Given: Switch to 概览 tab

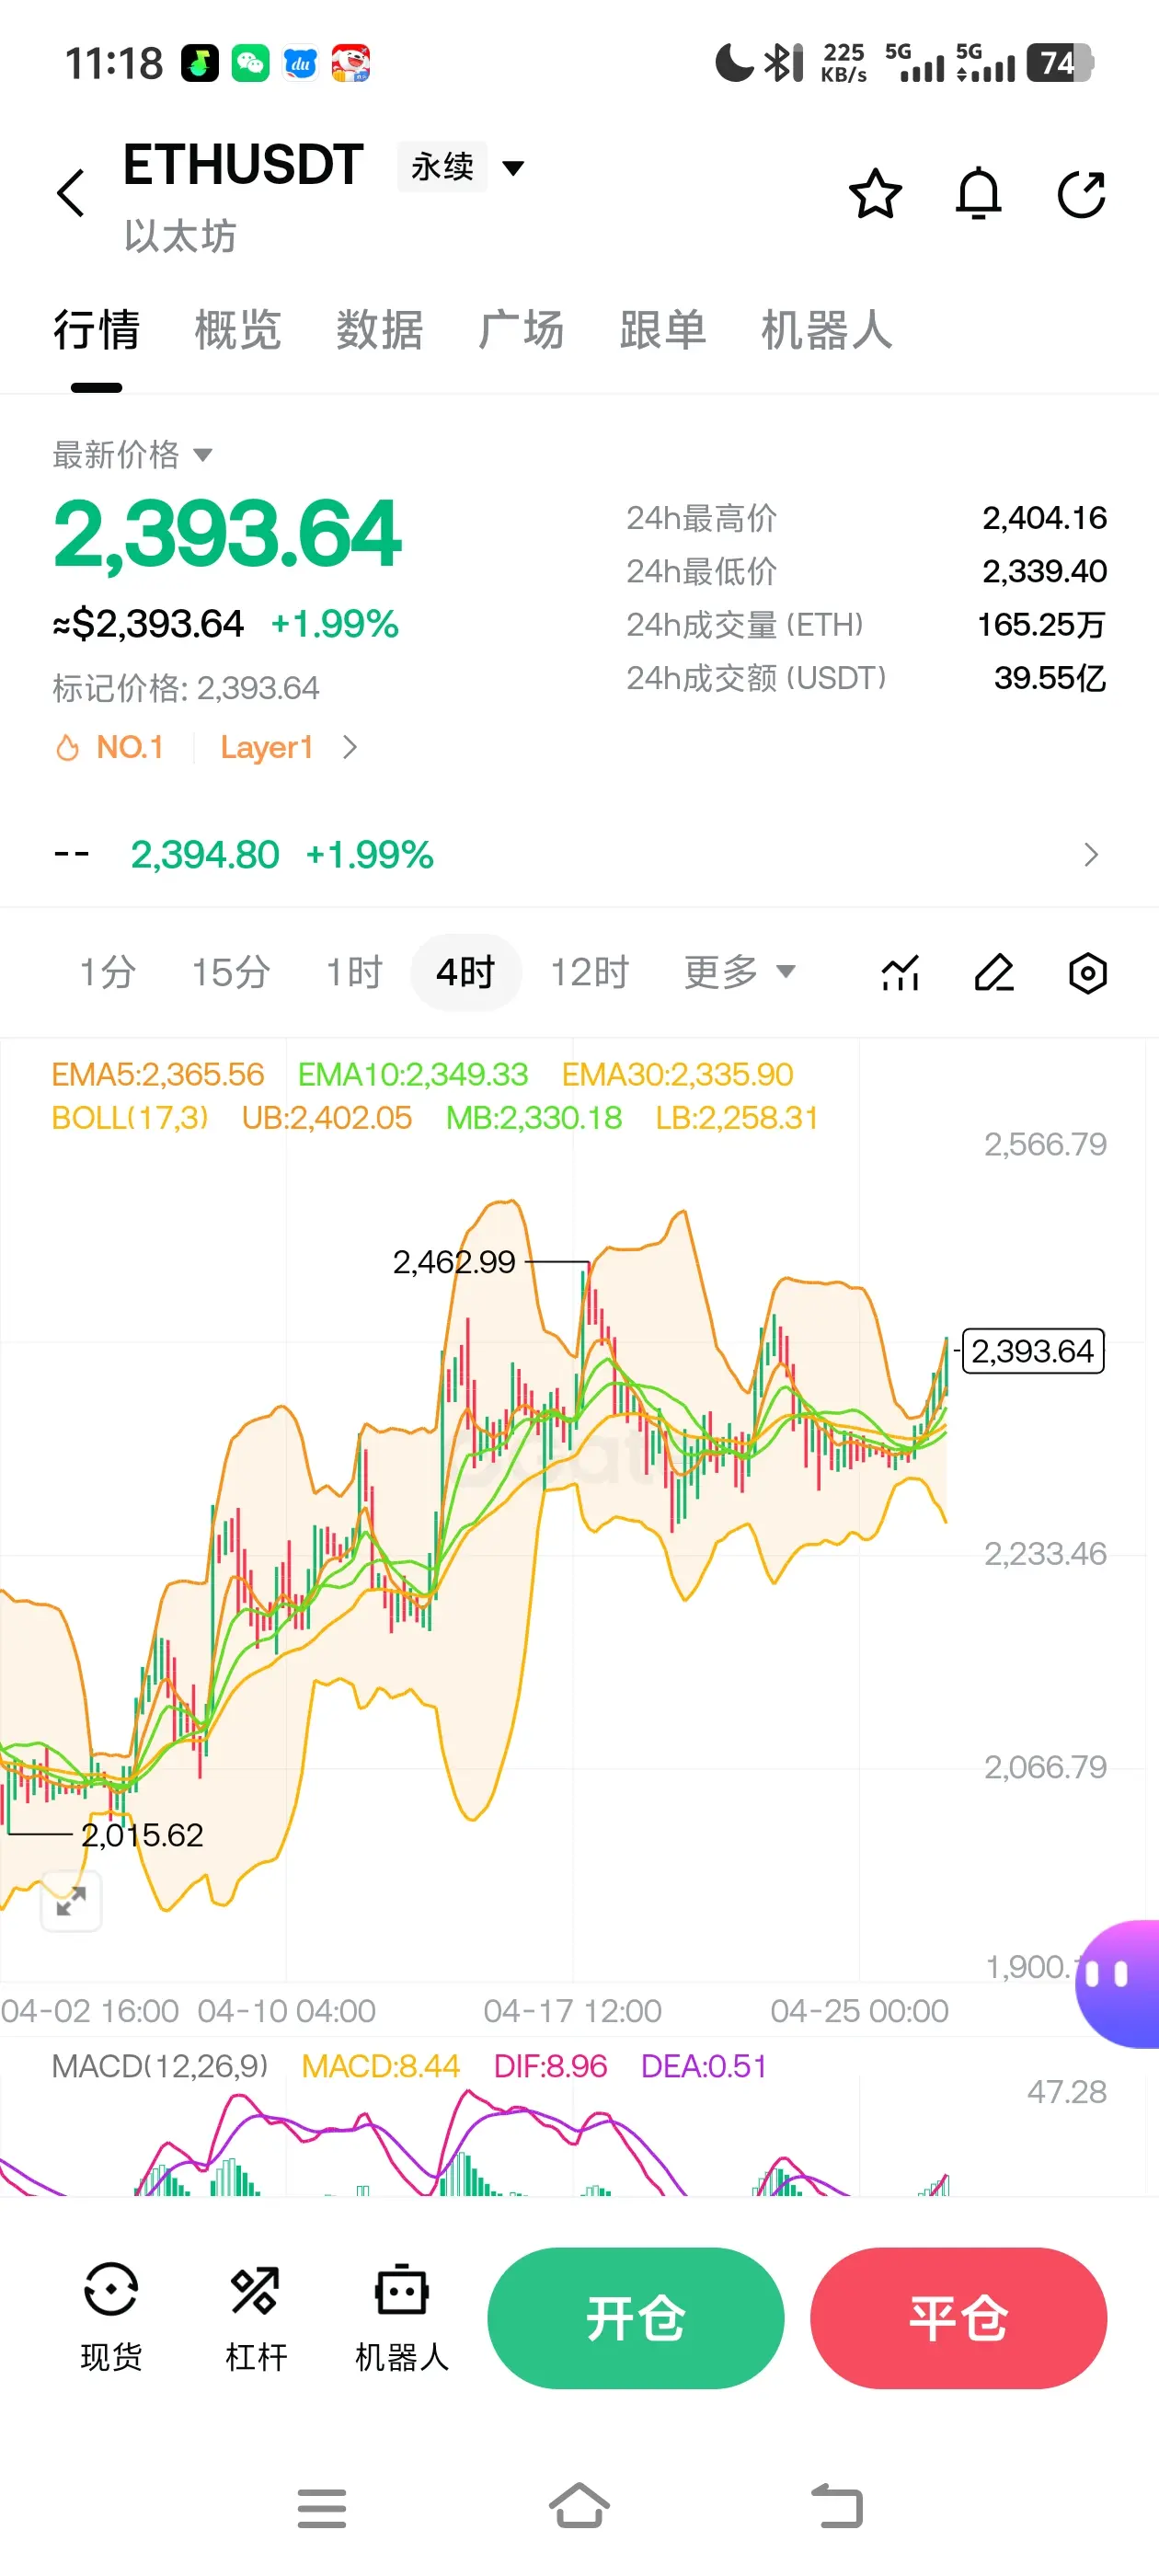Looking at the screenshot, I should coord(238,331).
